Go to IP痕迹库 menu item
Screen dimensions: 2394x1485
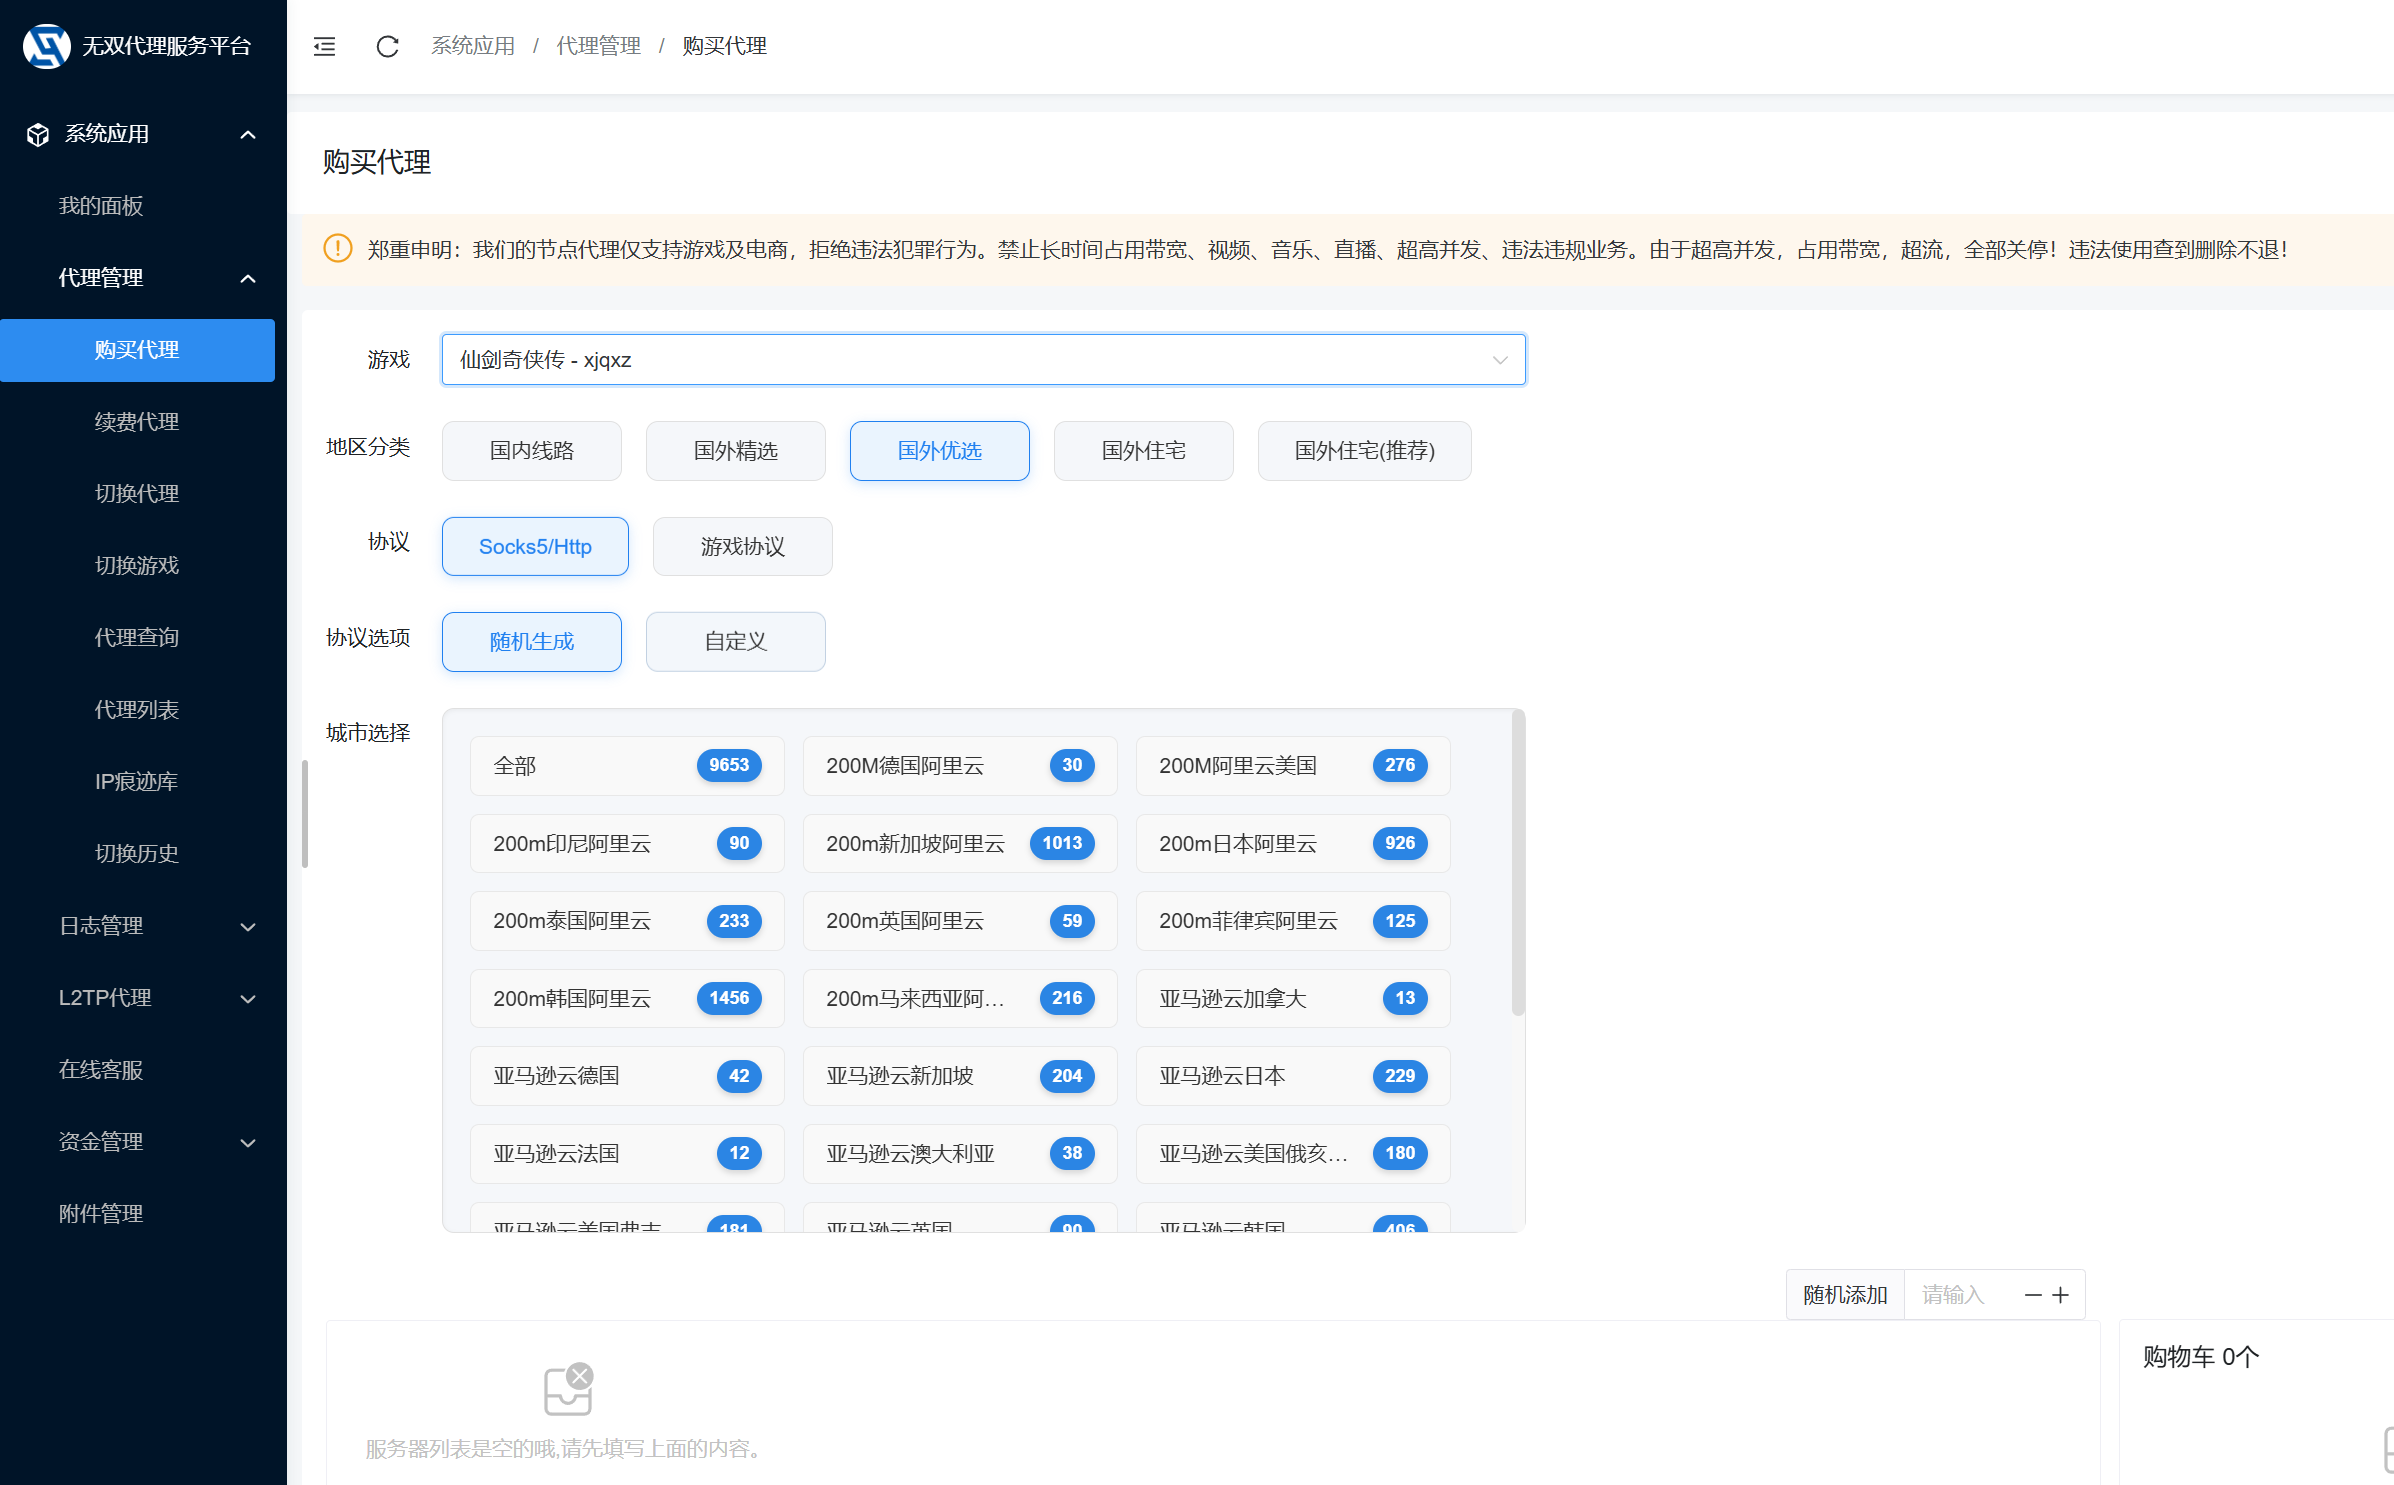click(137, 782)
